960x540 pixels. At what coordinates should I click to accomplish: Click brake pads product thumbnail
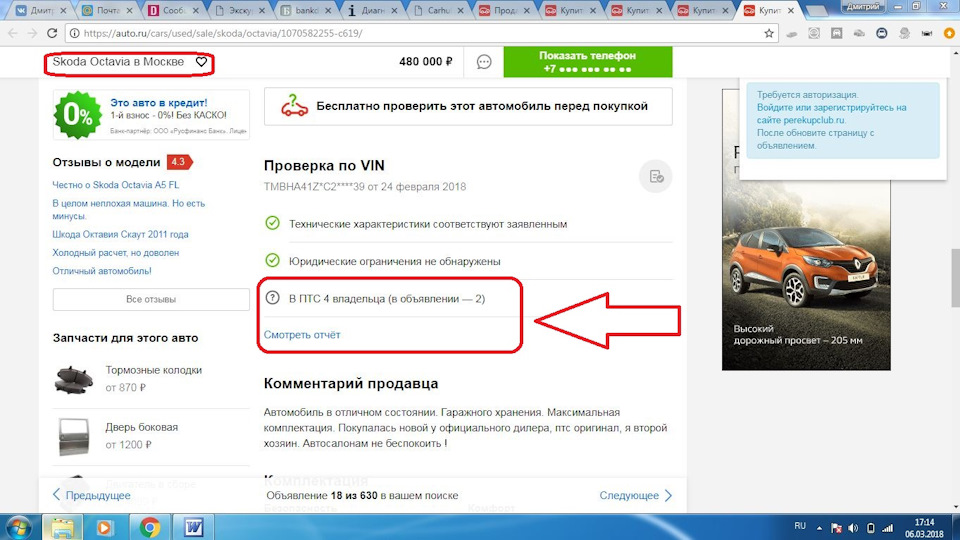point(74,379)
